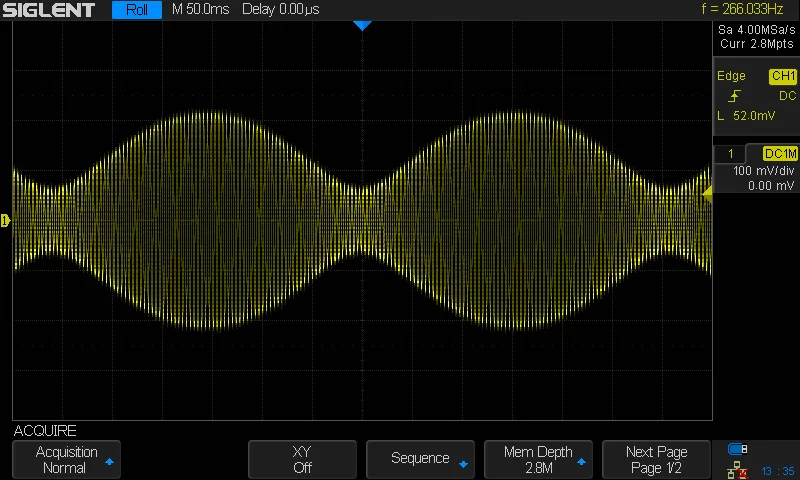800x480 pixels.
Task: Toggle the XY Off mode button
Action: pos(302,460)
